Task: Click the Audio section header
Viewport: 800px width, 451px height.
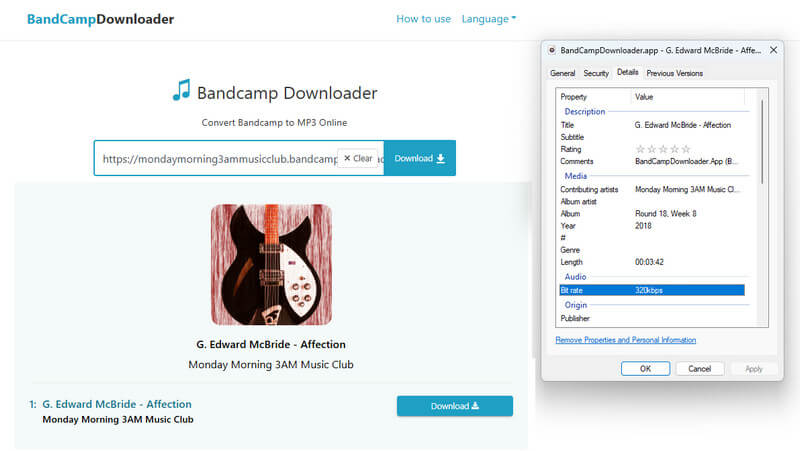Action: click(x=575, y=277)
